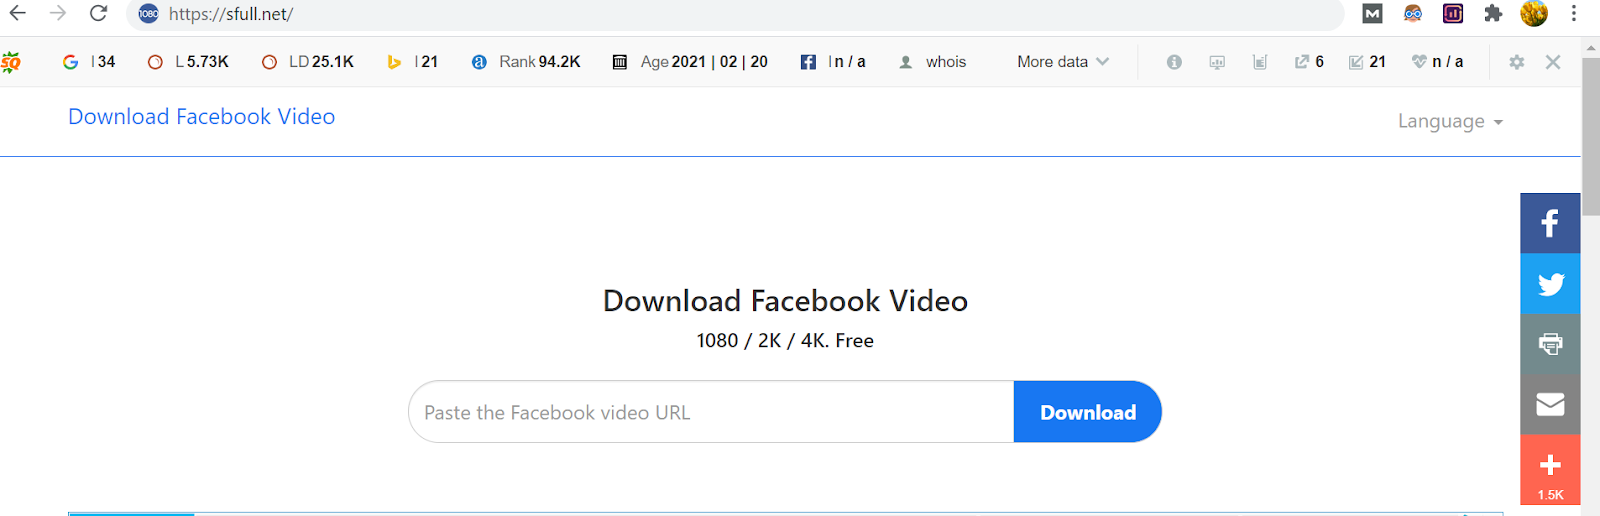Open SEOquake diagnosis monitor icon
The width and height of the screenshot is (1600, 516).
(1217, 62)
